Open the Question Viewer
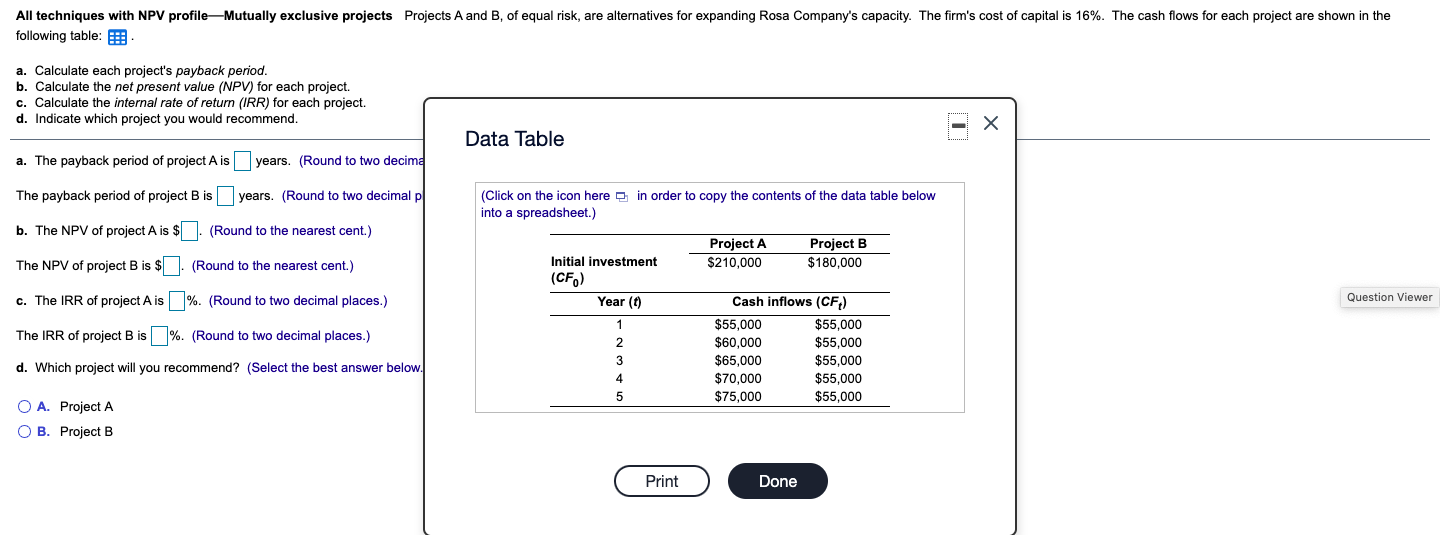1440x535 pixels. (x=1389, y=297)
